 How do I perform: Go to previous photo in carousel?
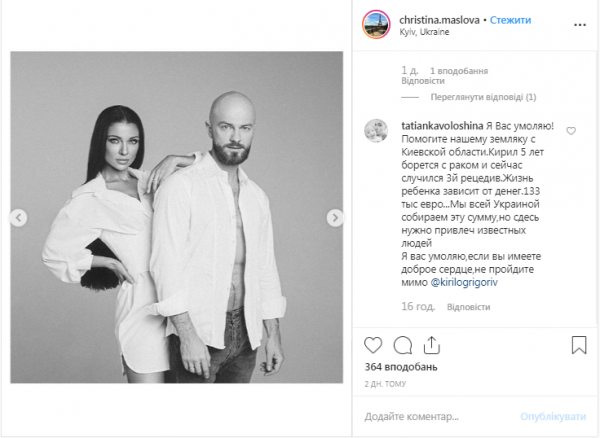(18, 218)
